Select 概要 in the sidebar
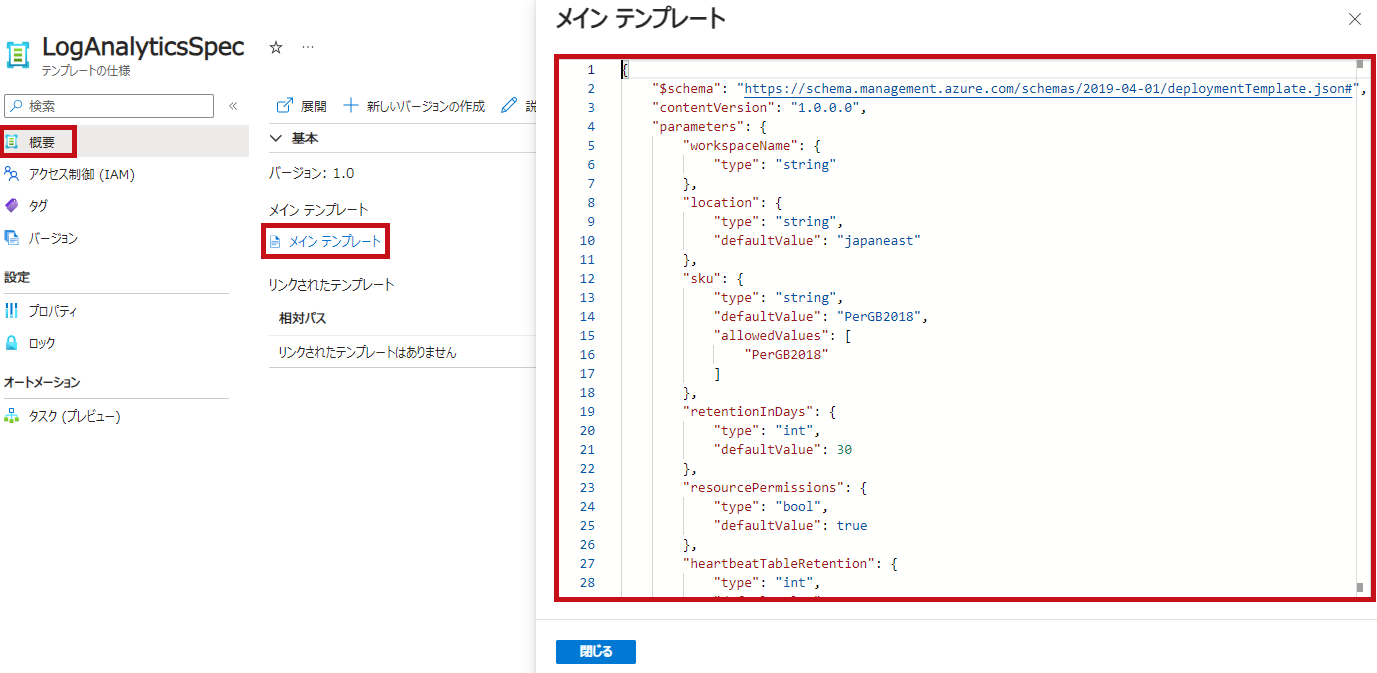The height and width of the screenshot is (673, 1377). [124, 142]
